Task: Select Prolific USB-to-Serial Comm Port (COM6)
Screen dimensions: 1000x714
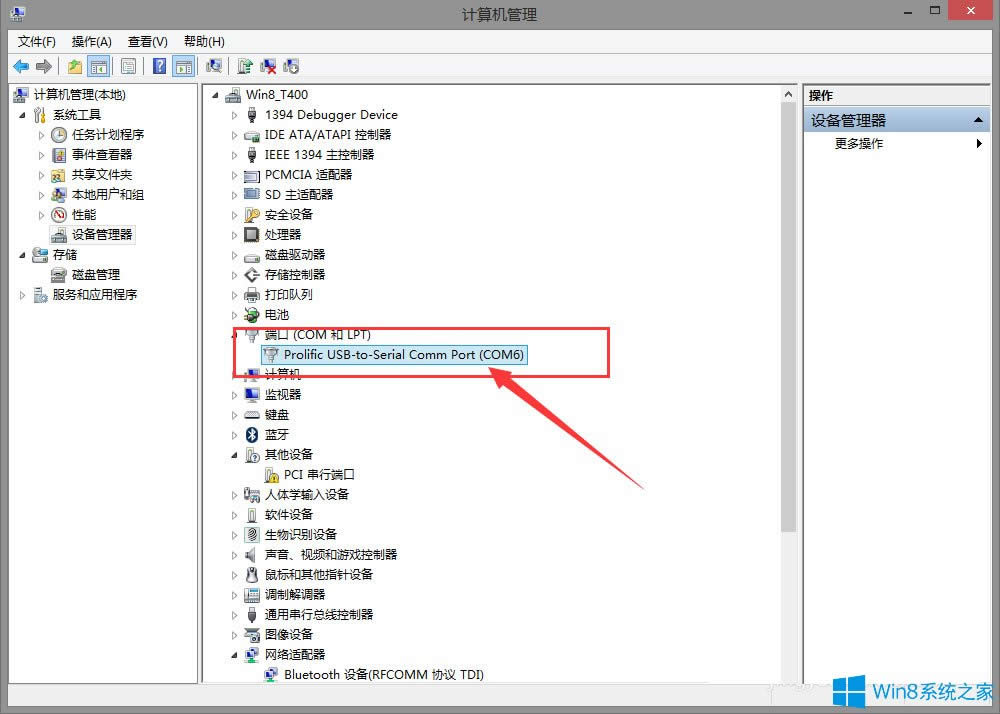Action: coord(404,354)
